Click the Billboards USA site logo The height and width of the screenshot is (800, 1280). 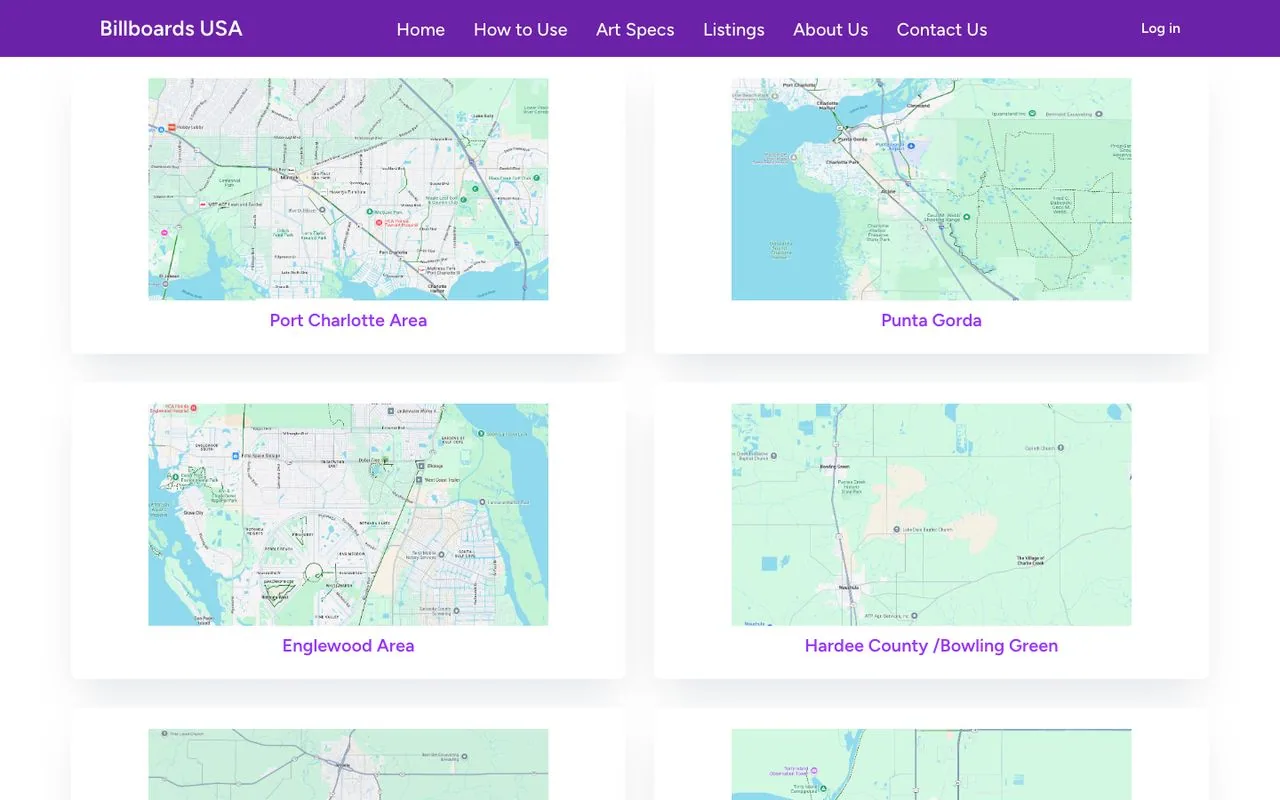(x=171, y=28)
